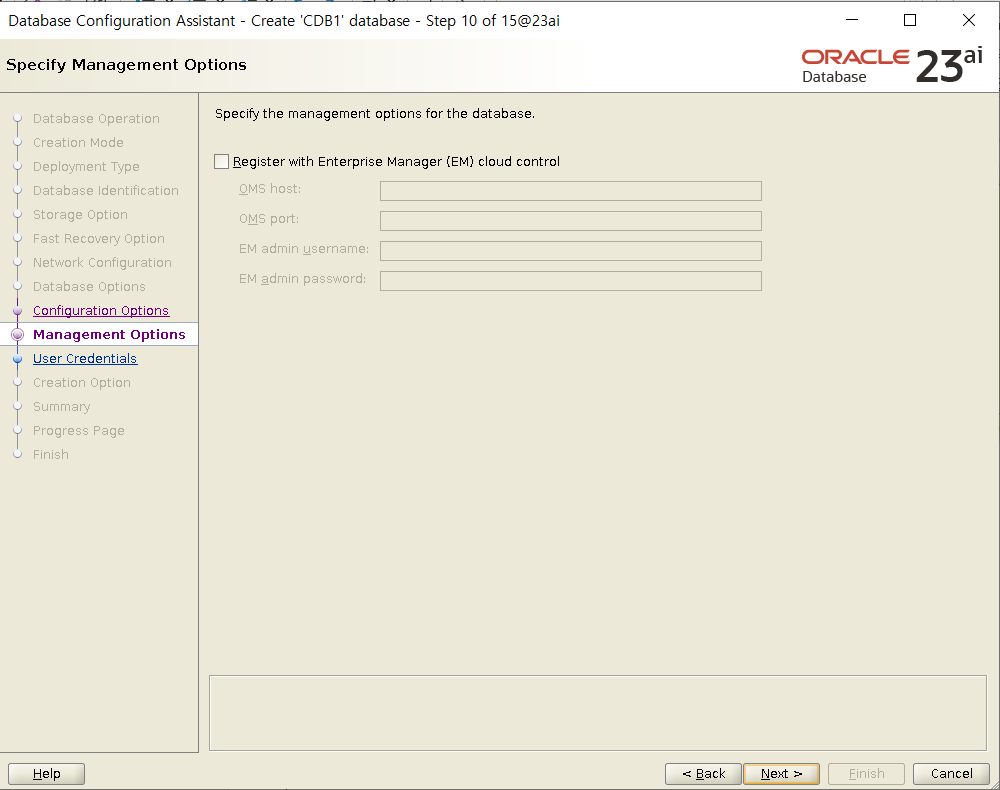Click the Oracle Database 23ai logo
Viewport: 1000px width, 790px height.
point(892,66)
